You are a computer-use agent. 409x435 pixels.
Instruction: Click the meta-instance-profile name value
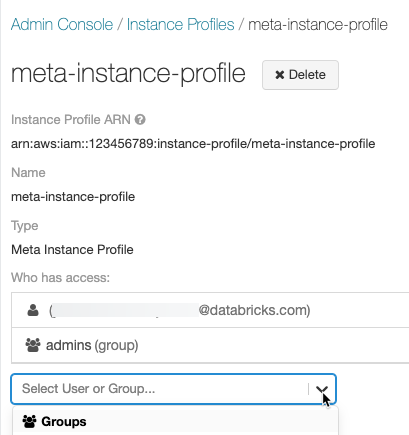(x=73, y=197)
